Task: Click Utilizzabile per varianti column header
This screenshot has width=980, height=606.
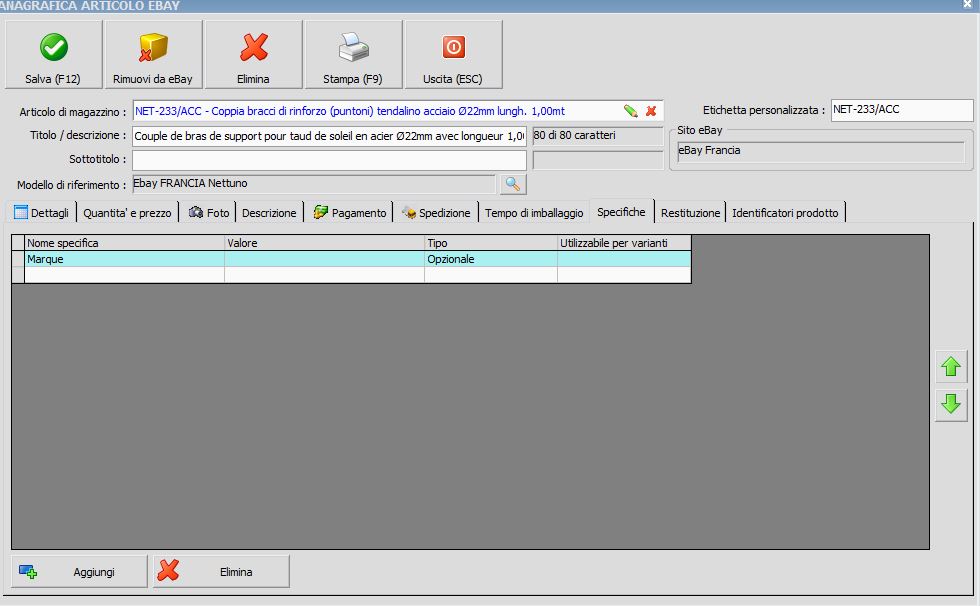Action: (x=624, y=243)
